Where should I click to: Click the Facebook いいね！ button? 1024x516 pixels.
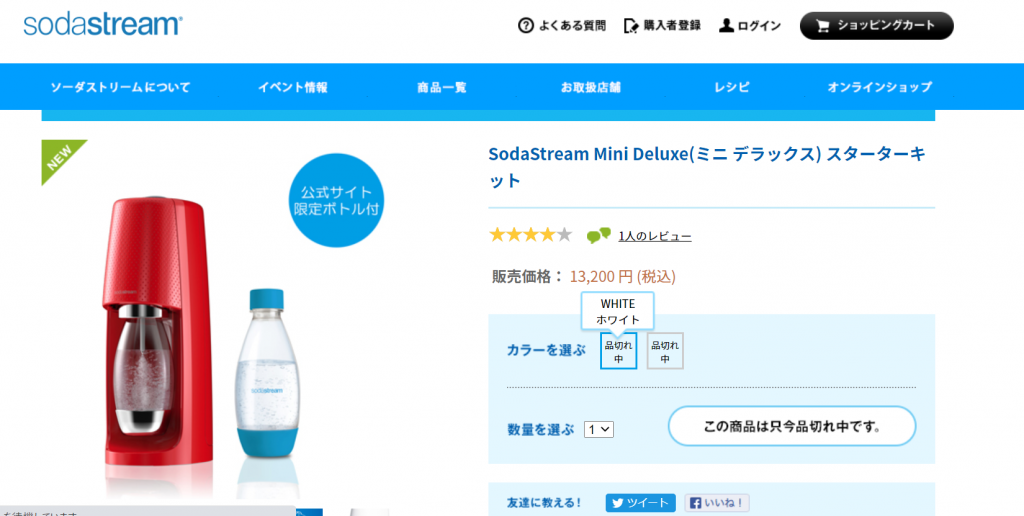pyautogui.click(x=717, y=503)
